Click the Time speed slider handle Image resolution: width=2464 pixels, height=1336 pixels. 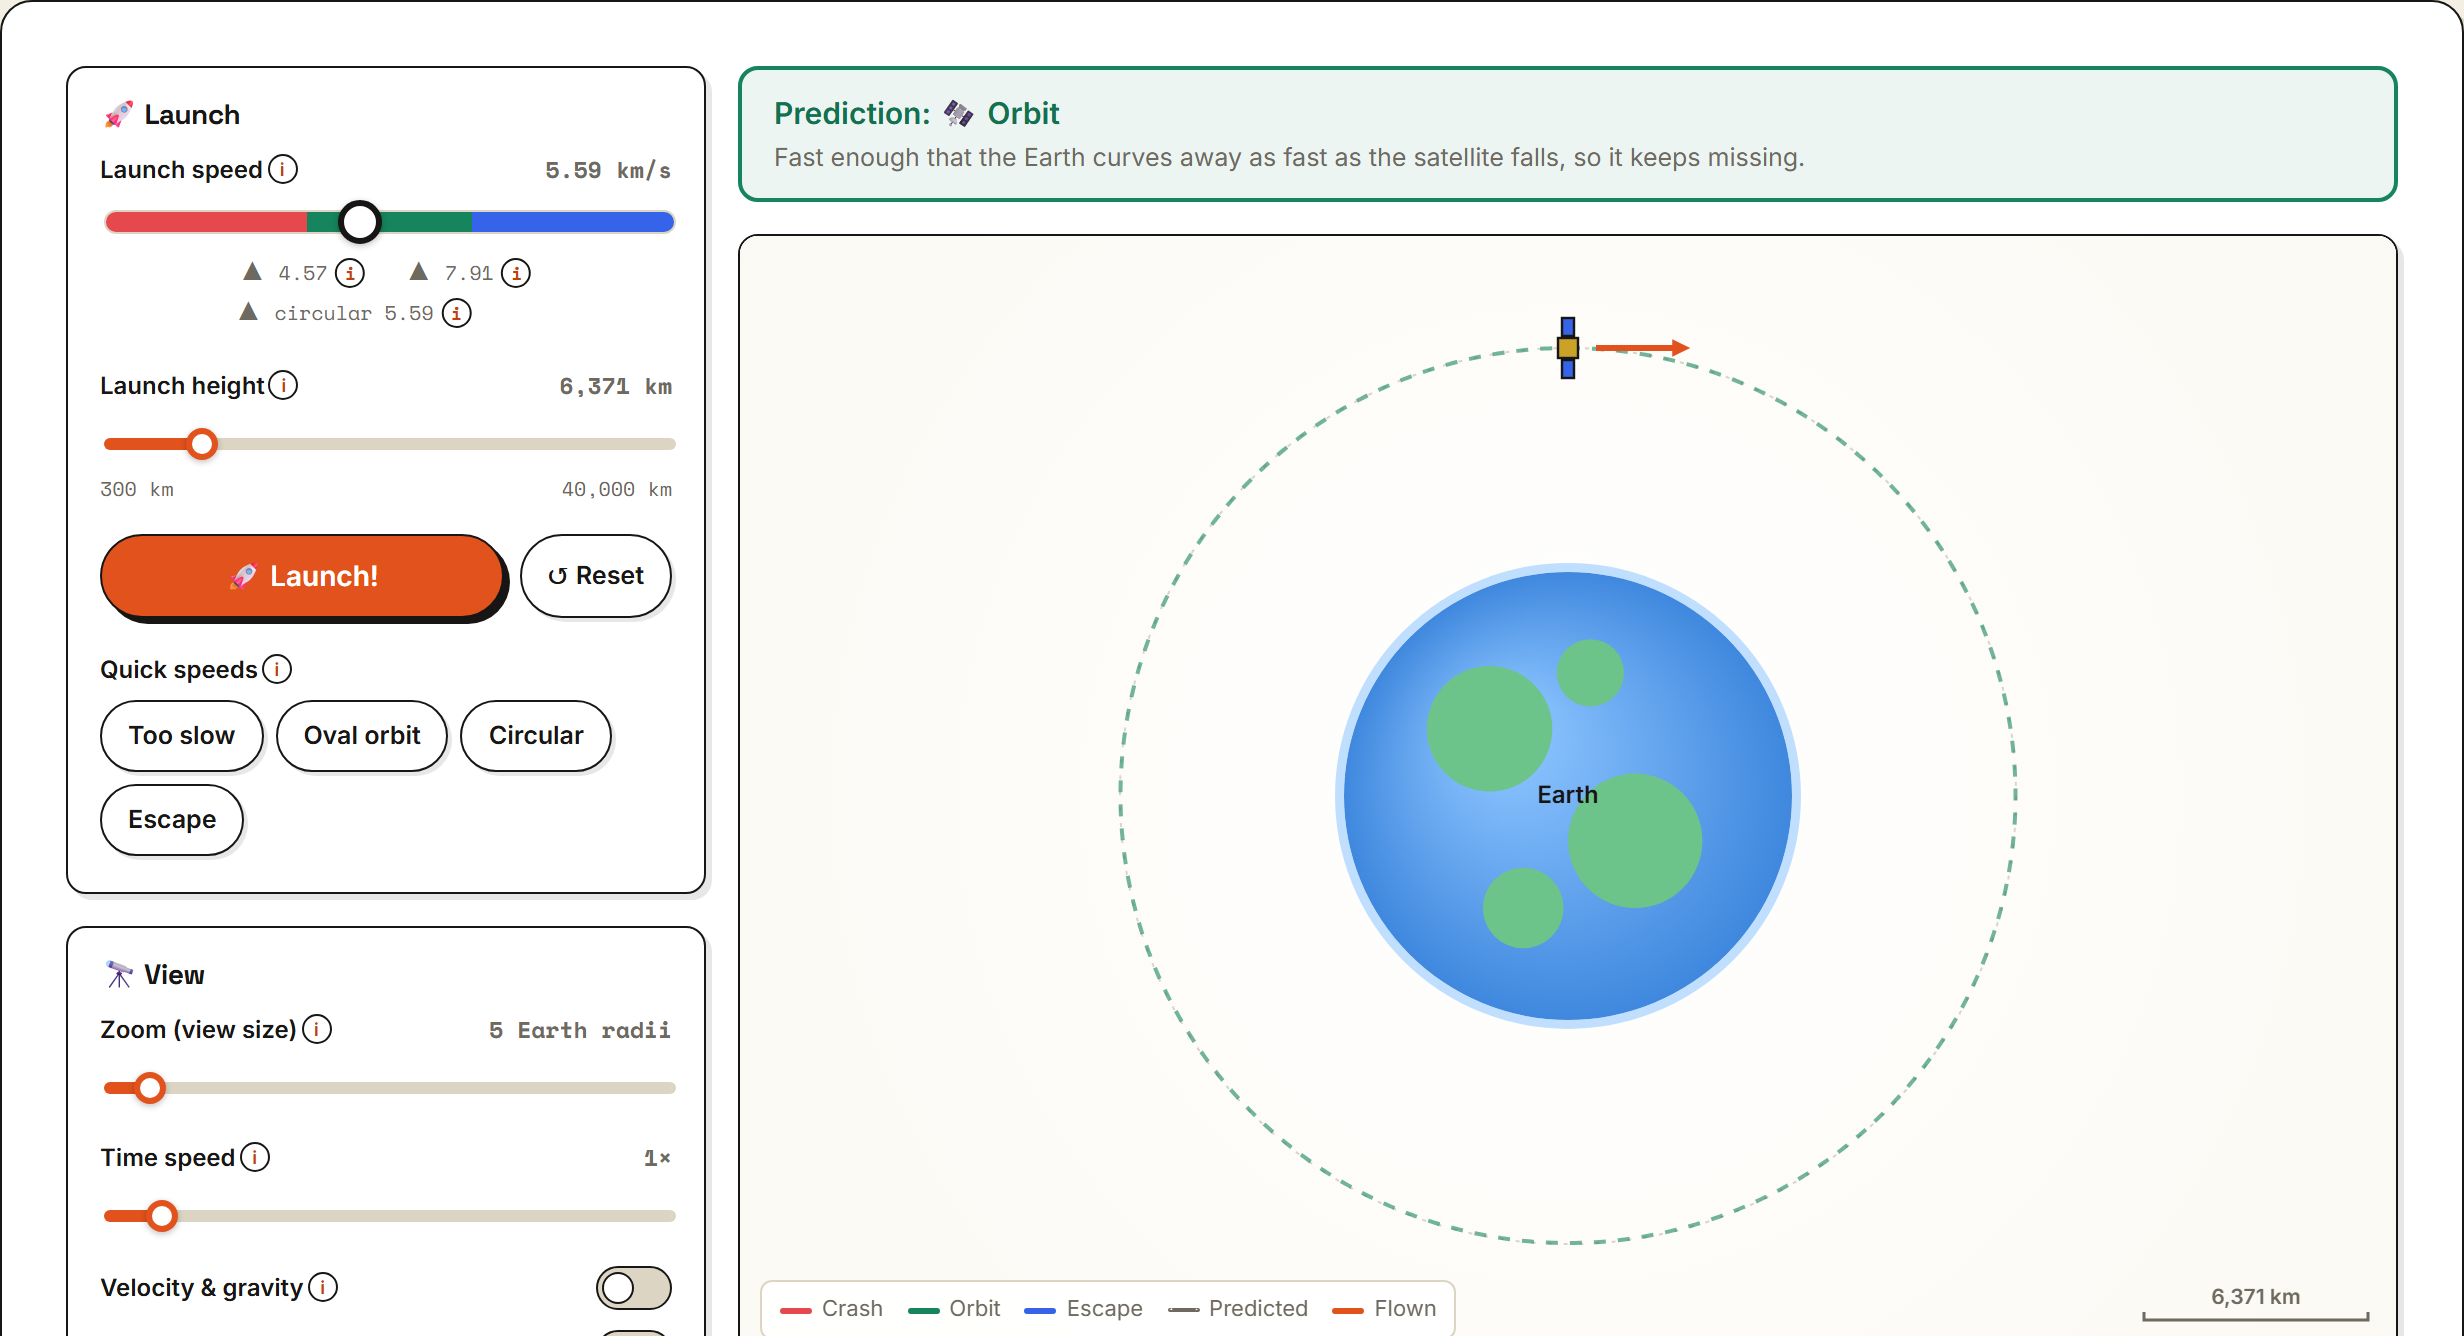point(162,1216)
